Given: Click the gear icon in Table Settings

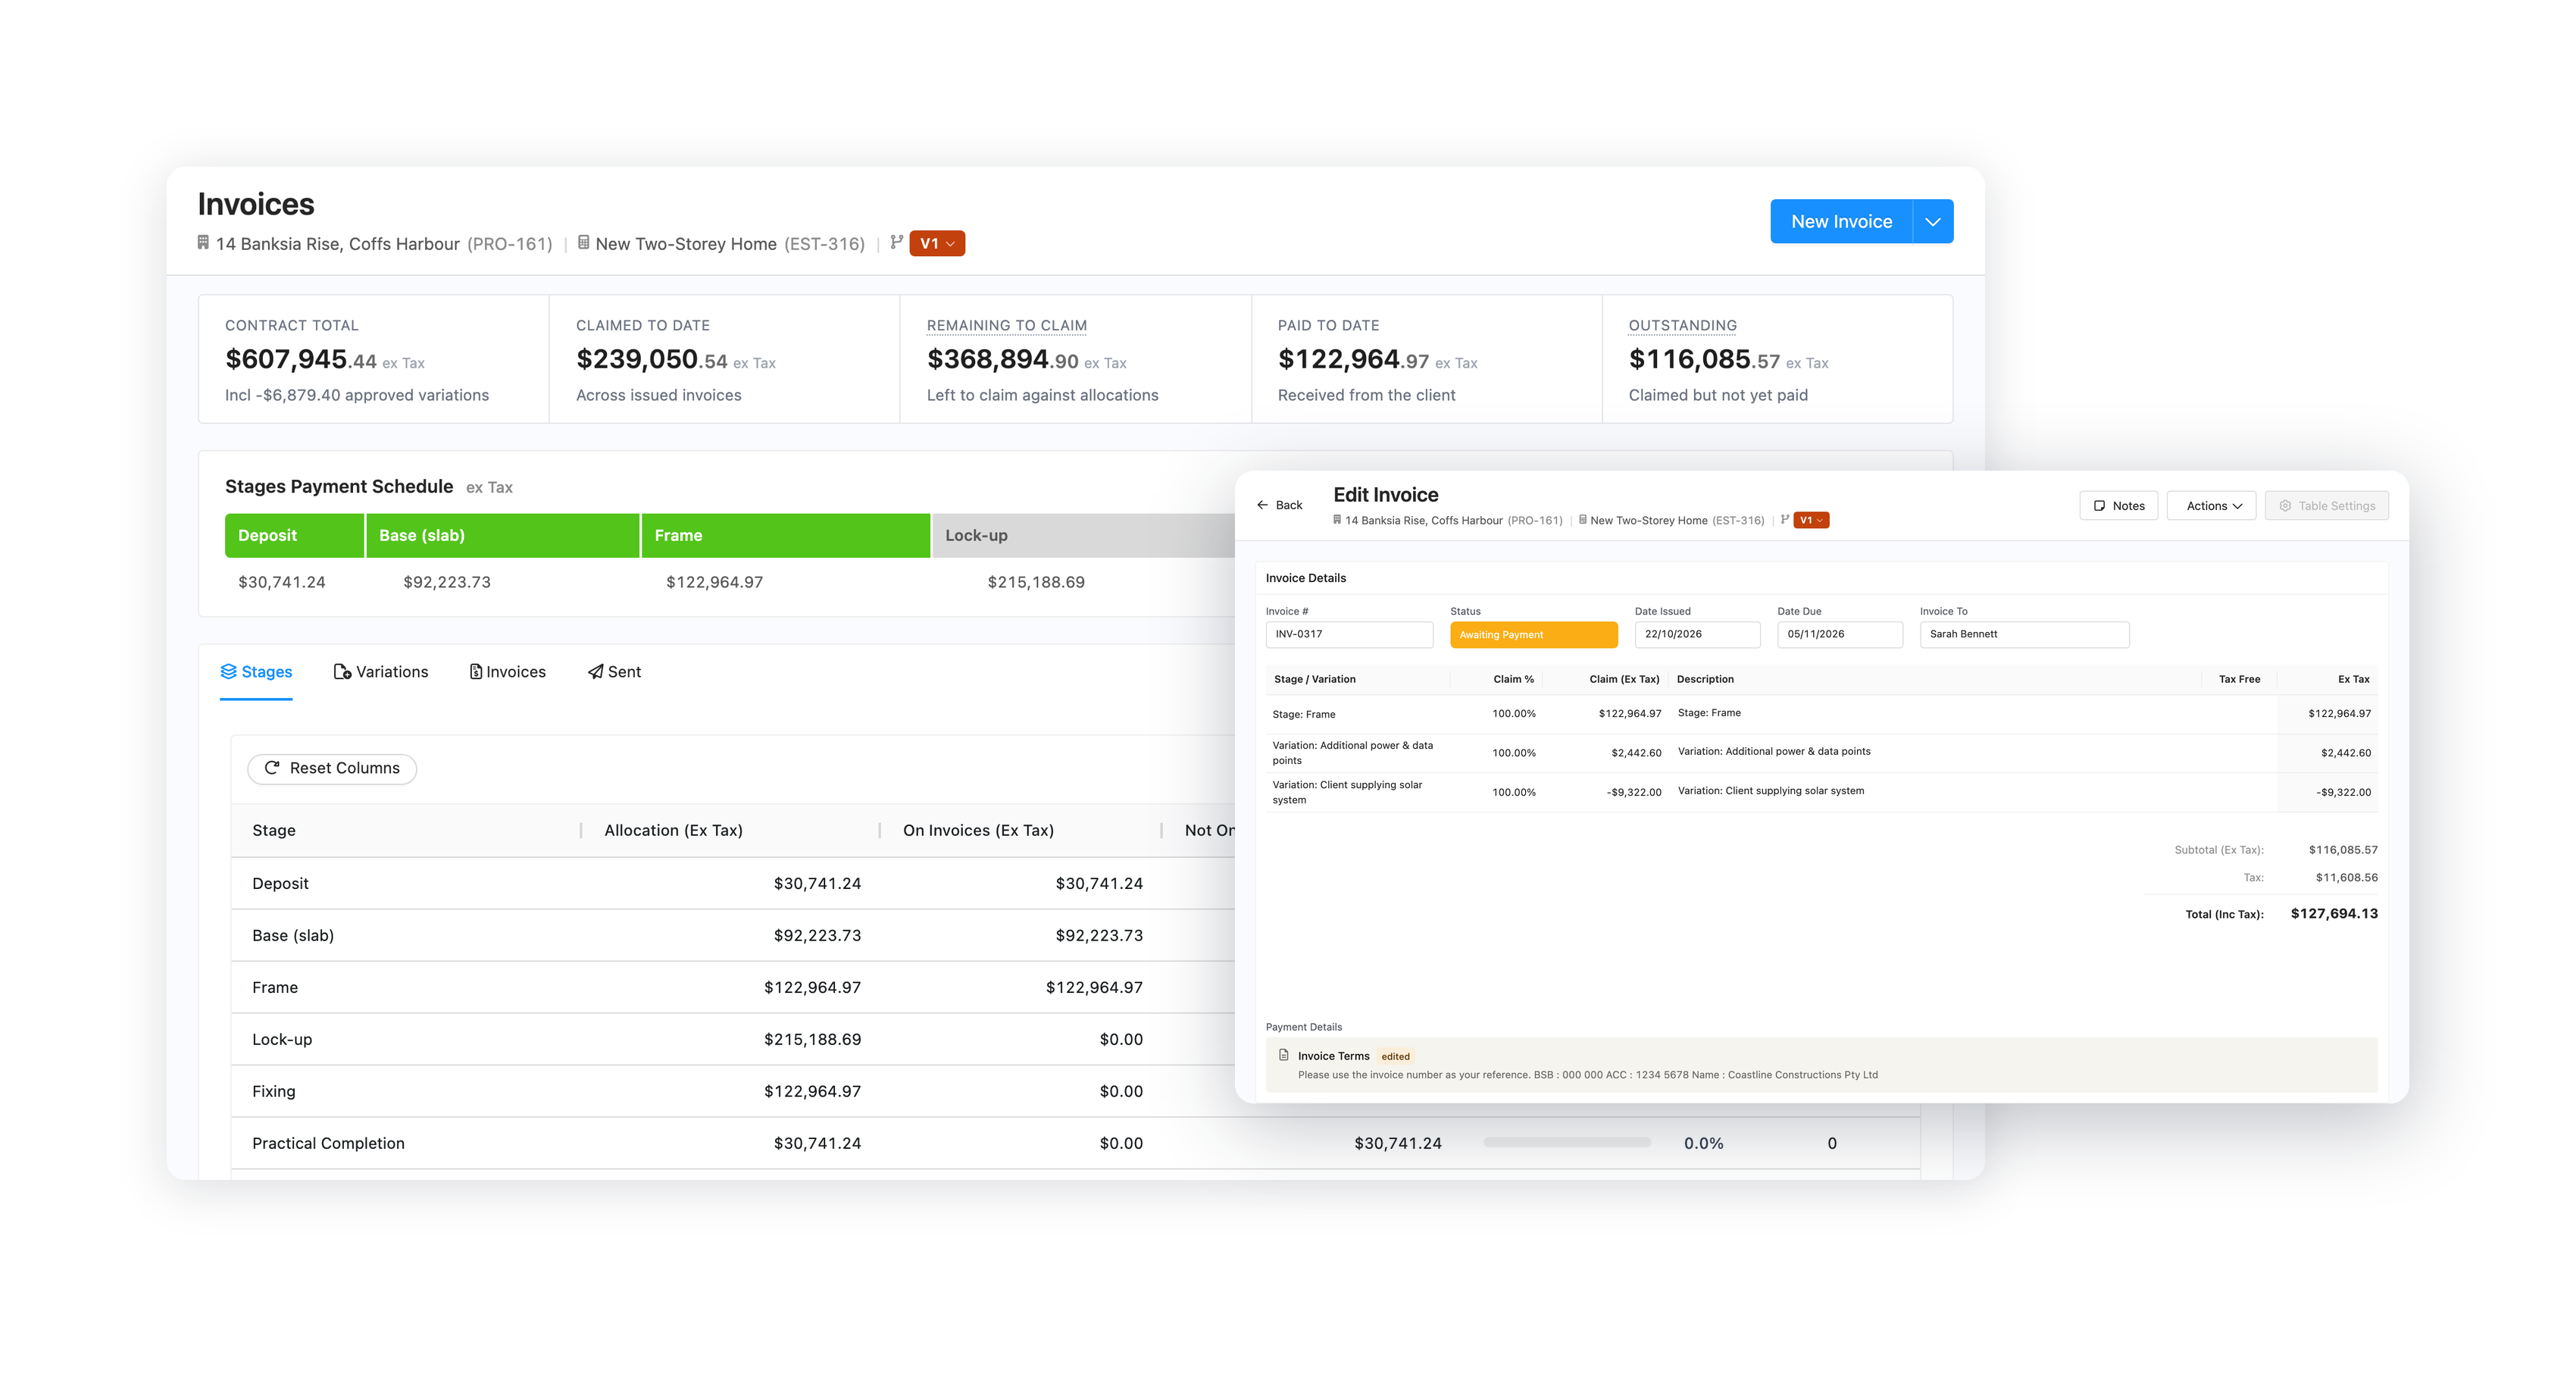Looking at the screenshot, I should (x=2285, y=506).
